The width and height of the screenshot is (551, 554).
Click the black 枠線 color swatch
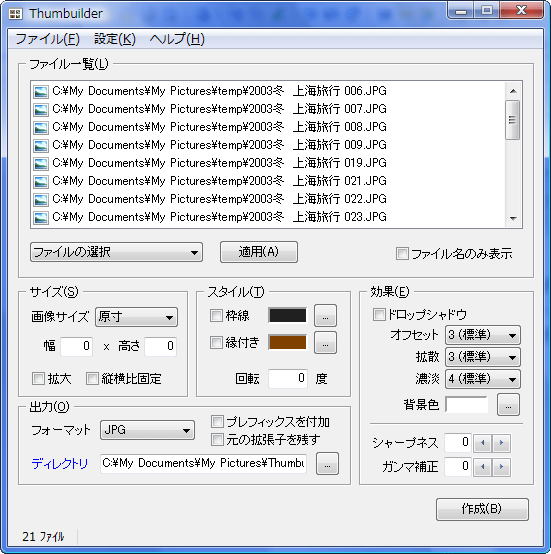click(288, 315)
